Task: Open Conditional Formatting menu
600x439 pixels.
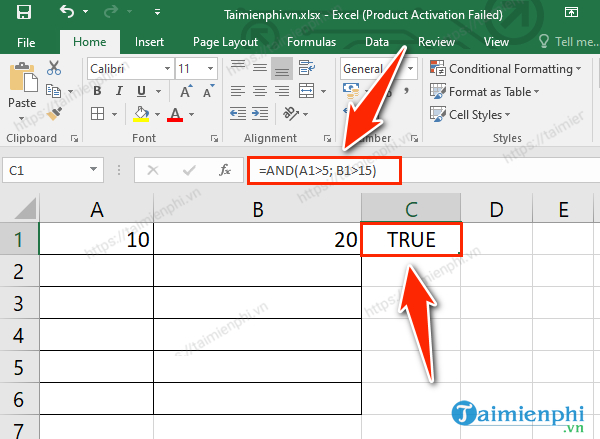Action: 505,69
